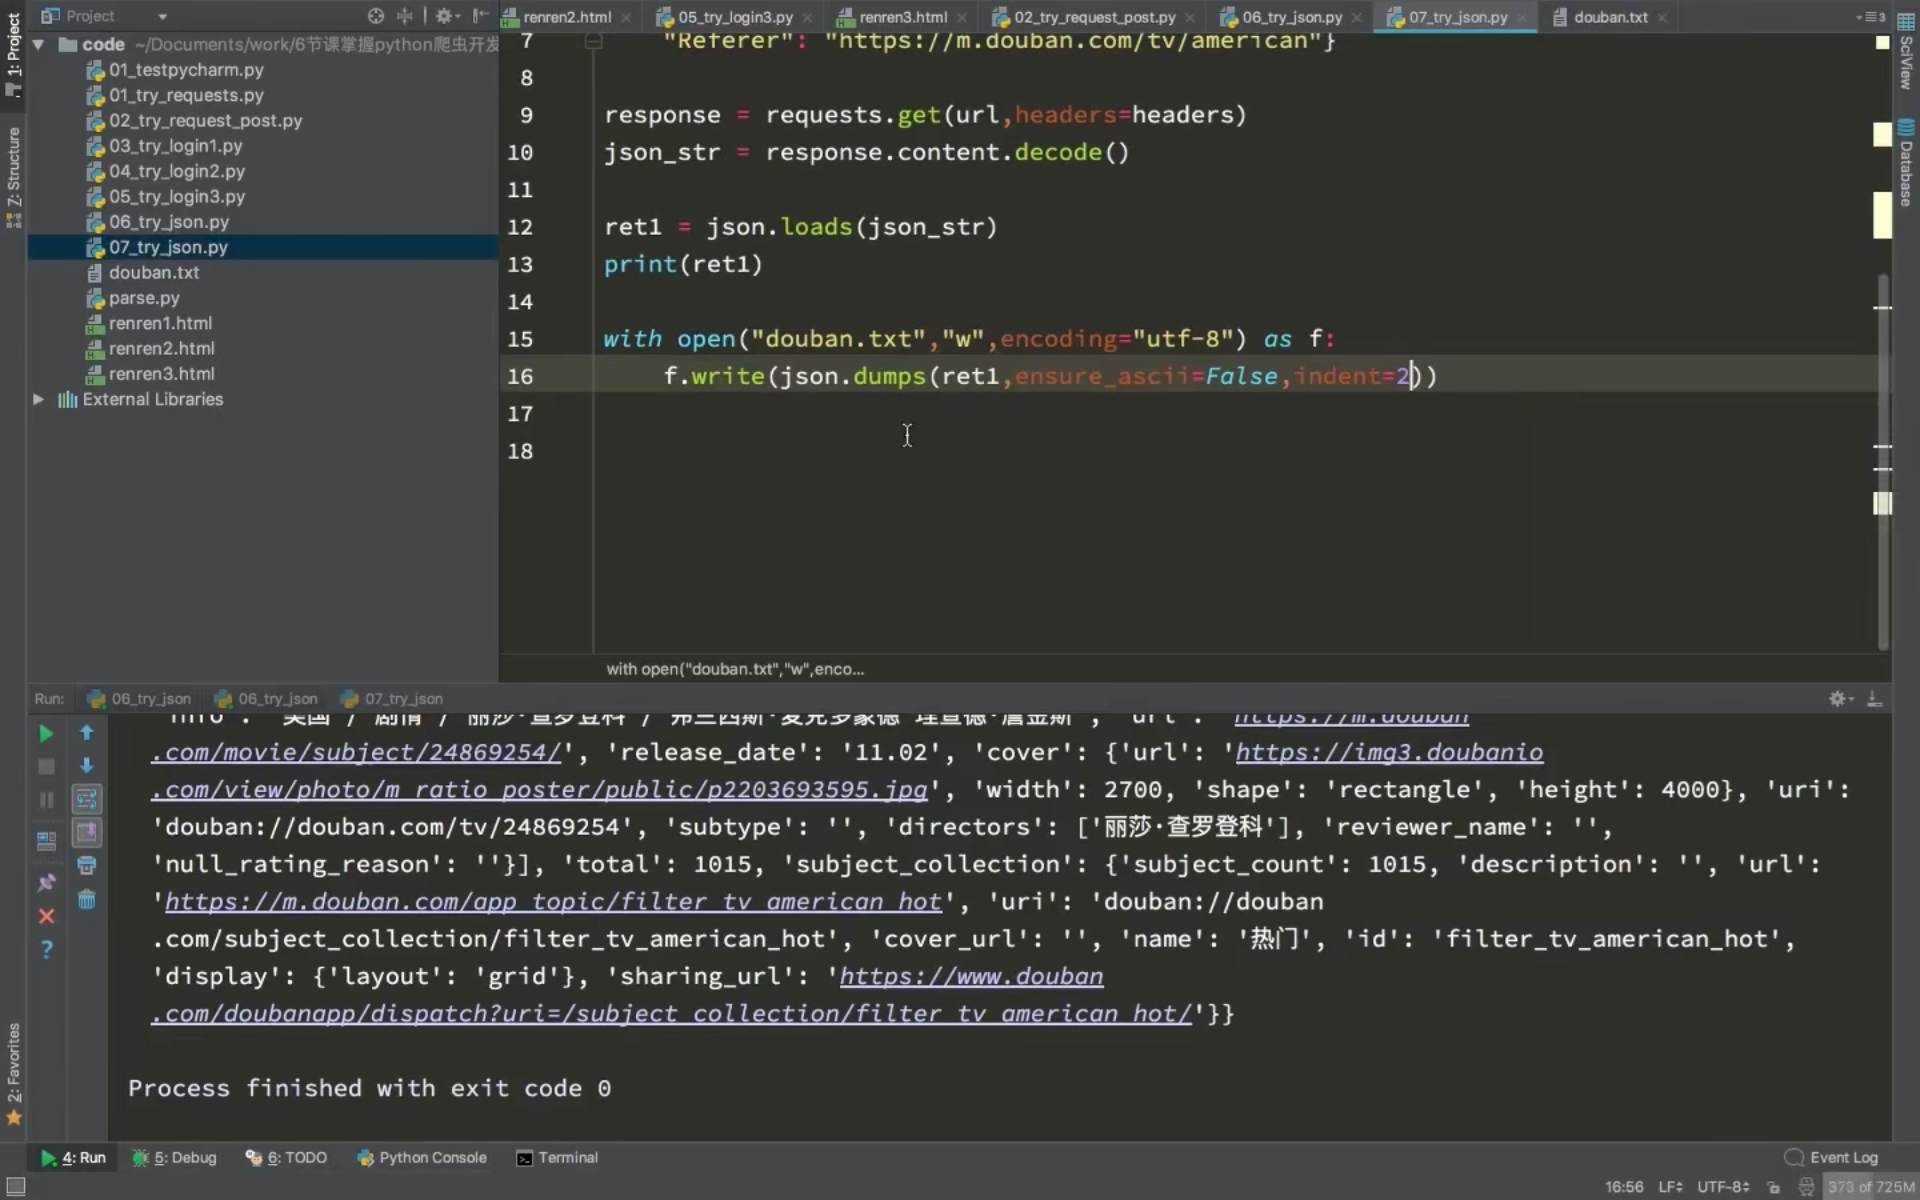This screenshot has height=1200, width=1920.
Task: Switch to 06_try_json.py editor tab
Action: [1292, 17]
